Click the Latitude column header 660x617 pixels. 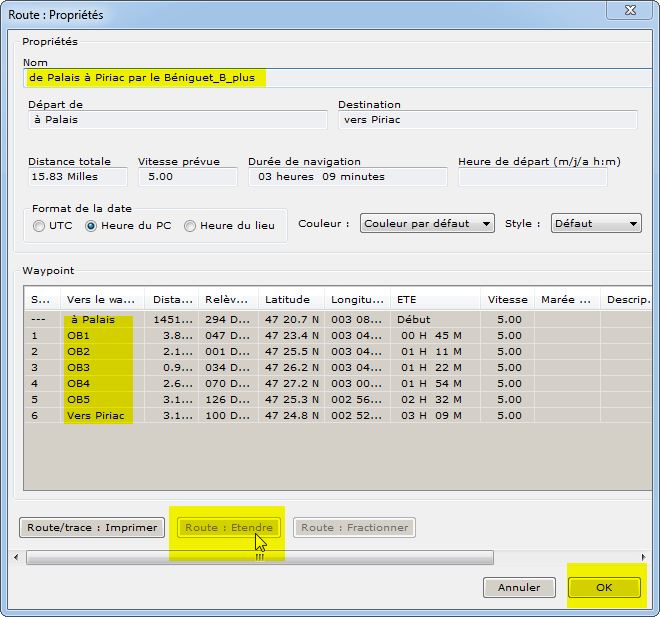click(291, 300)
